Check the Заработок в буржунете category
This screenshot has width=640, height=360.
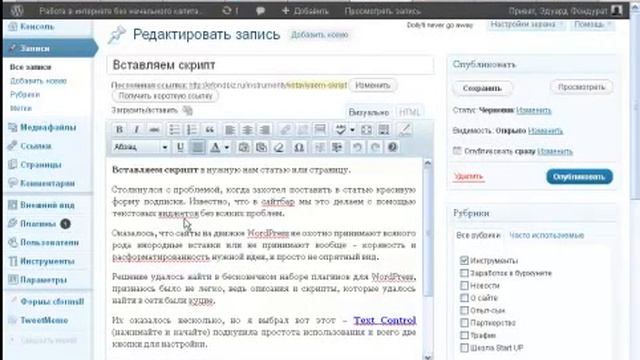(x=464, y=273)
